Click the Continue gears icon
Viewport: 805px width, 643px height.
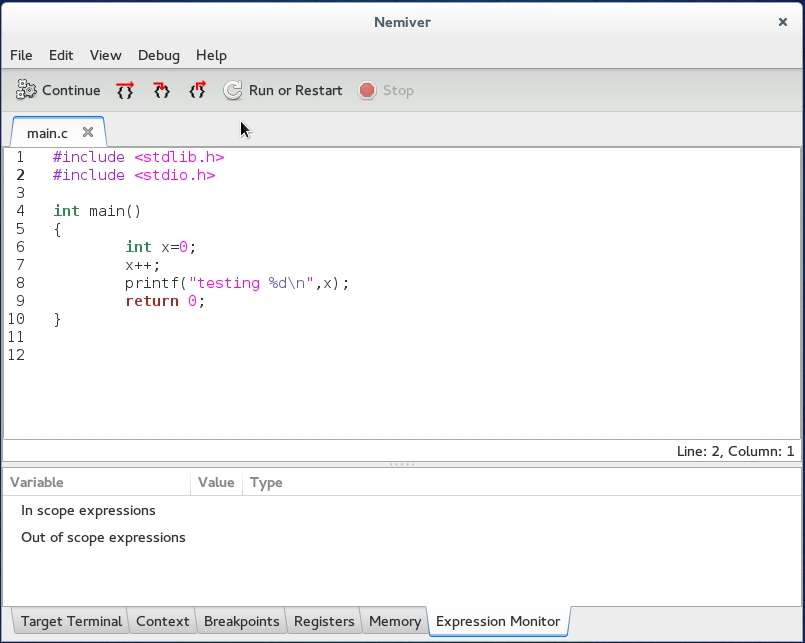26,90
